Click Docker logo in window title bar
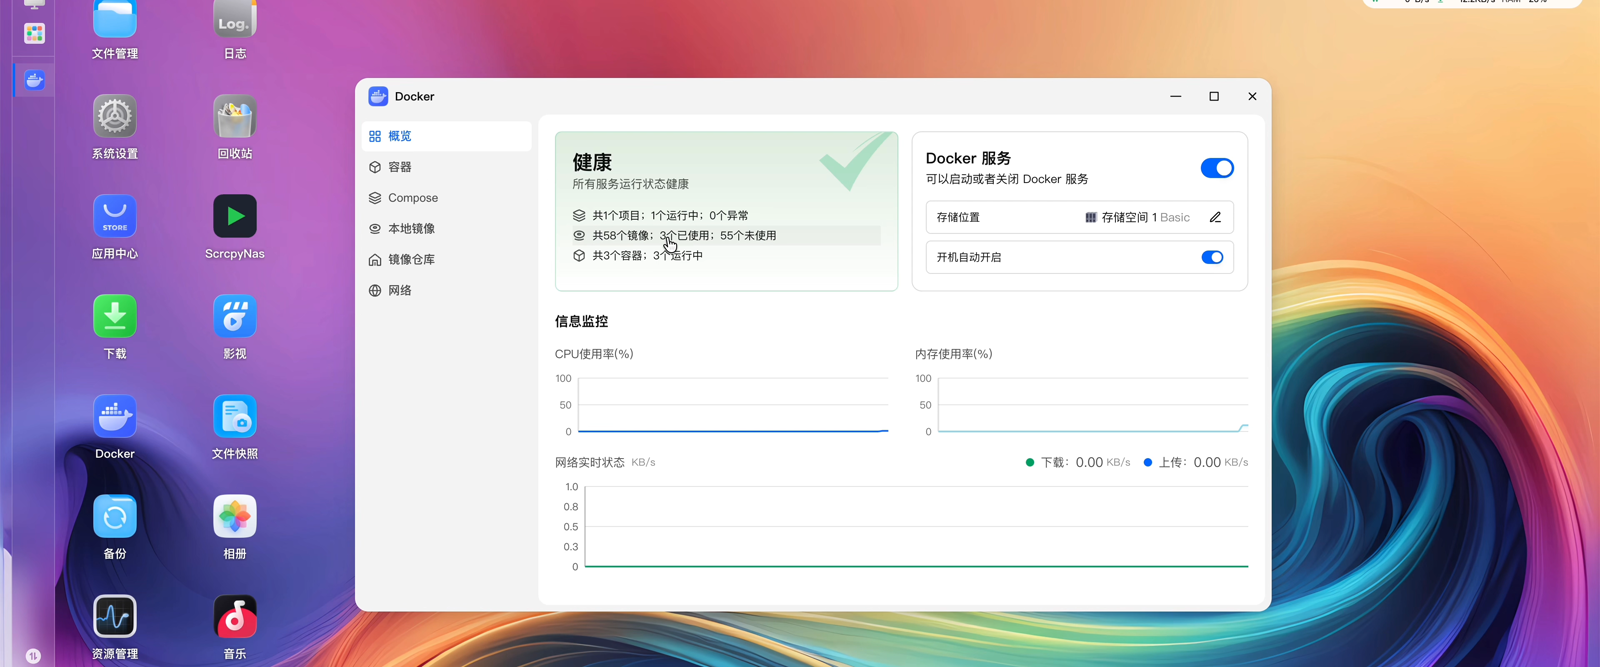Viewport: 1600px width, 667px height. point(378,96)
